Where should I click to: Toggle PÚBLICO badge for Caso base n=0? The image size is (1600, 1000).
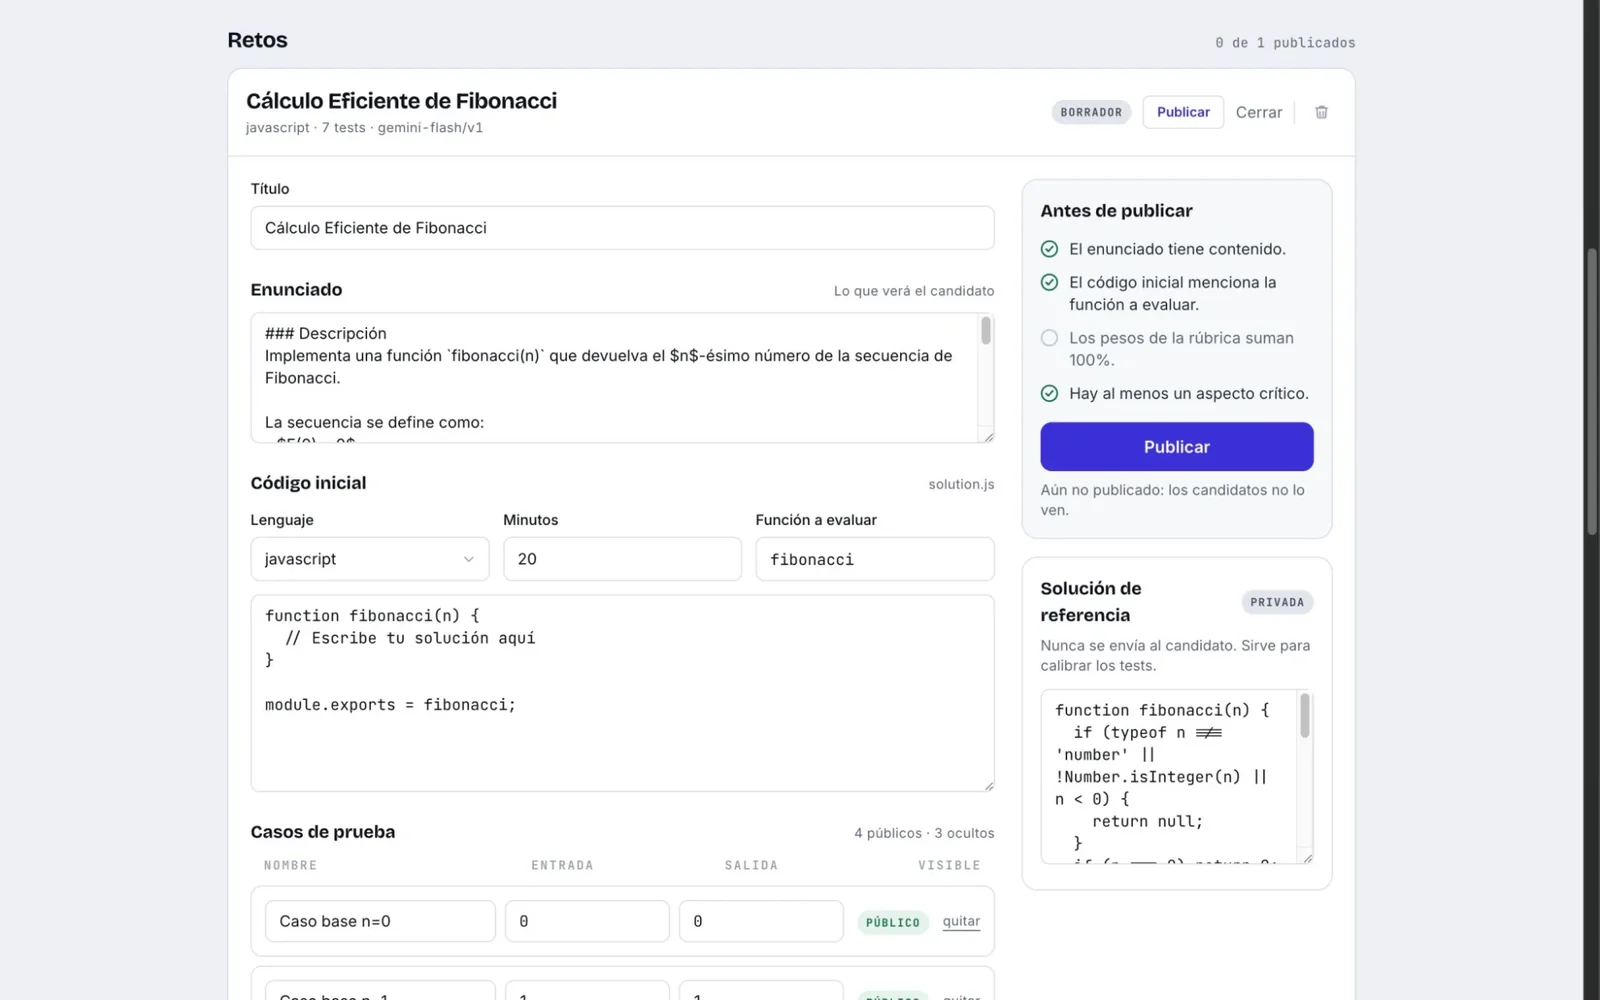click(892, 922)
